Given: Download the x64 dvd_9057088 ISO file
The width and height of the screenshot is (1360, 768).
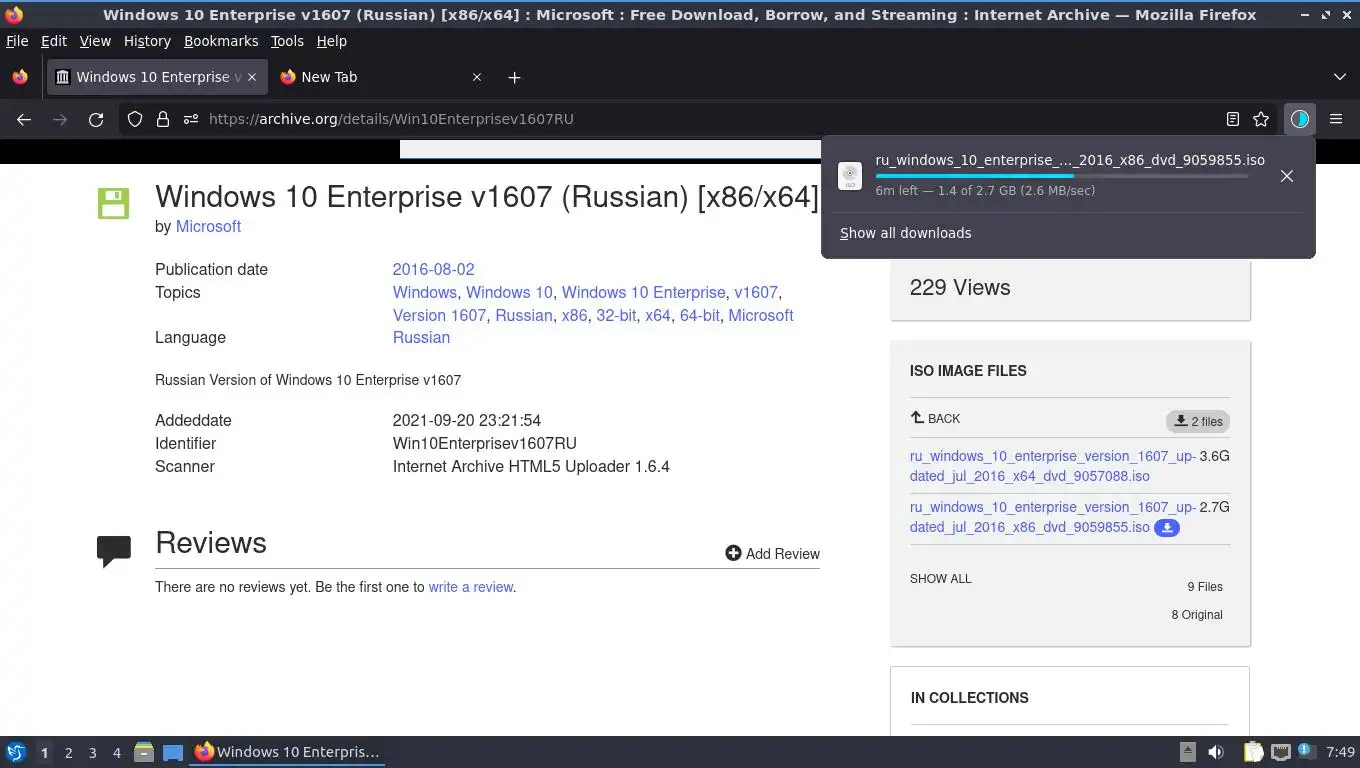Looking at the screenshot, I should pyautogui.click(x=1052, y=466).
